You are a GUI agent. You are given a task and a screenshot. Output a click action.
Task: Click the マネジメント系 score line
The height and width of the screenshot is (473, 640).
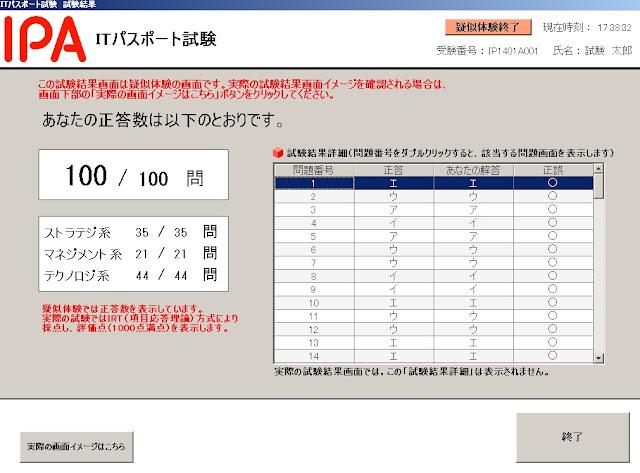131,254
